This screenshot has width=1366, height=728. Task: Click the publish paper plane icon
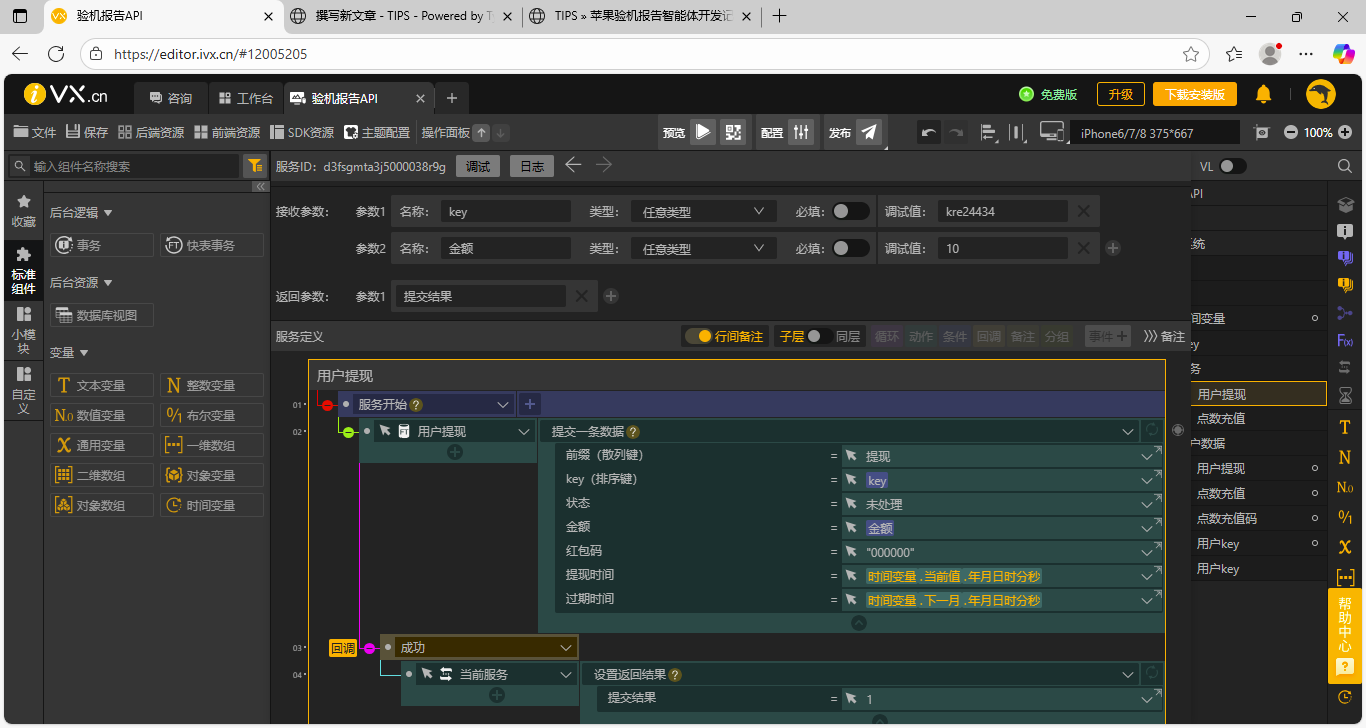[x=869, y=132]
